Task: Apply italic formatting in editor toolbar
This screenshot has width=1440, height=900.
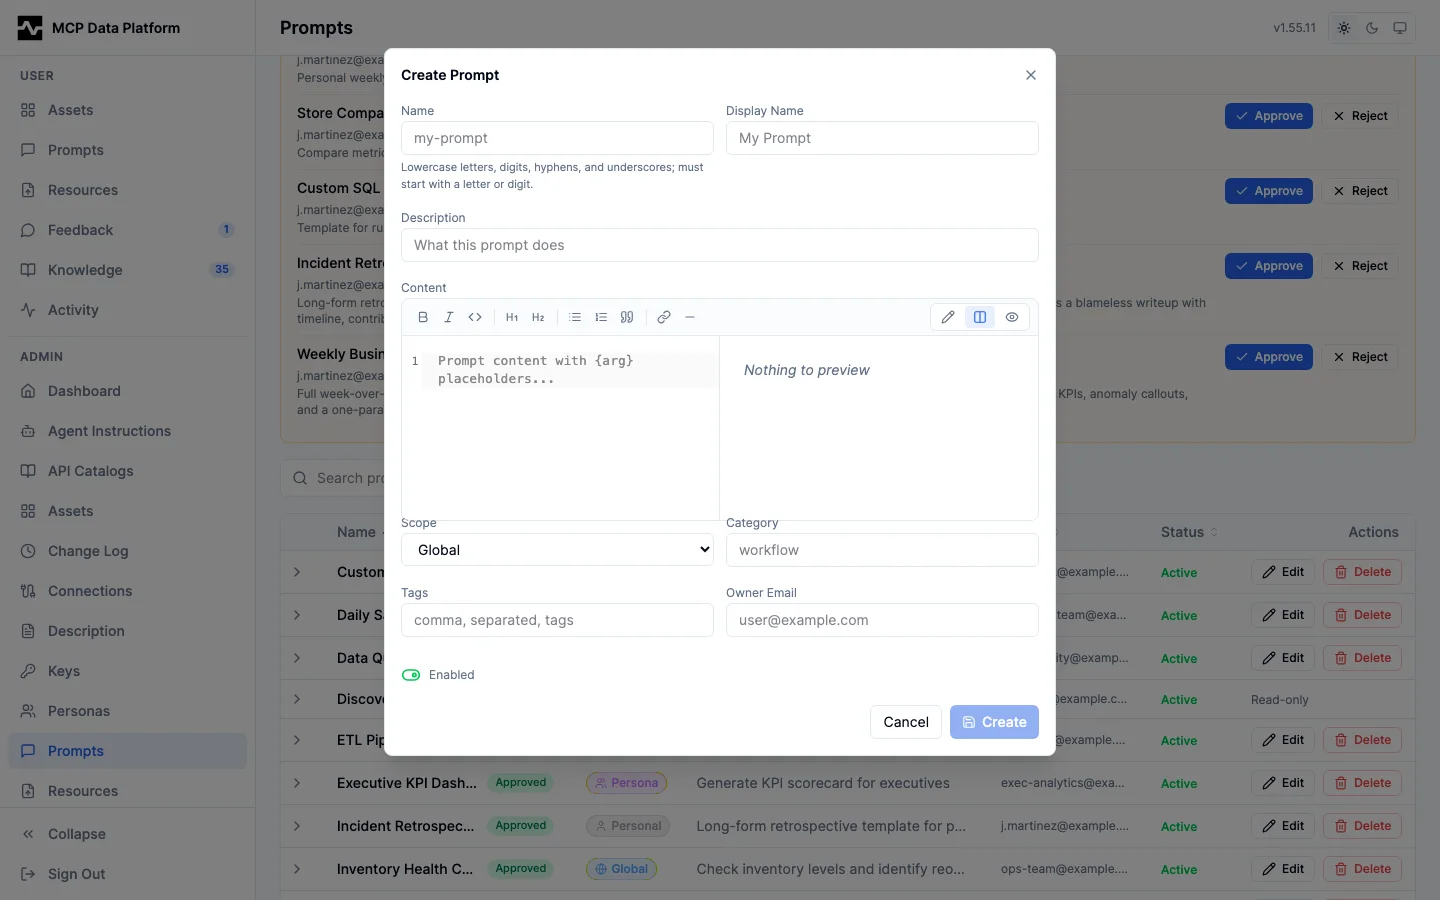Action: 449,317
